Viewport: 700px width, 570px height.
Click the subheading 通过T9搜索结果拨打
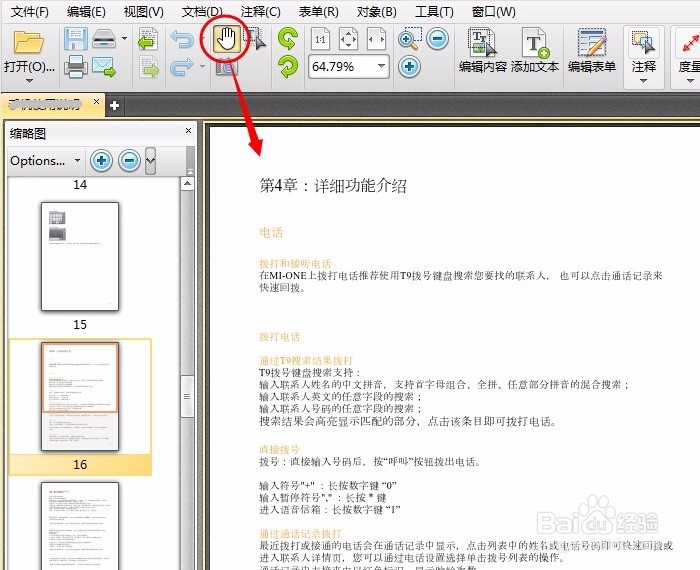pos(306,360)
